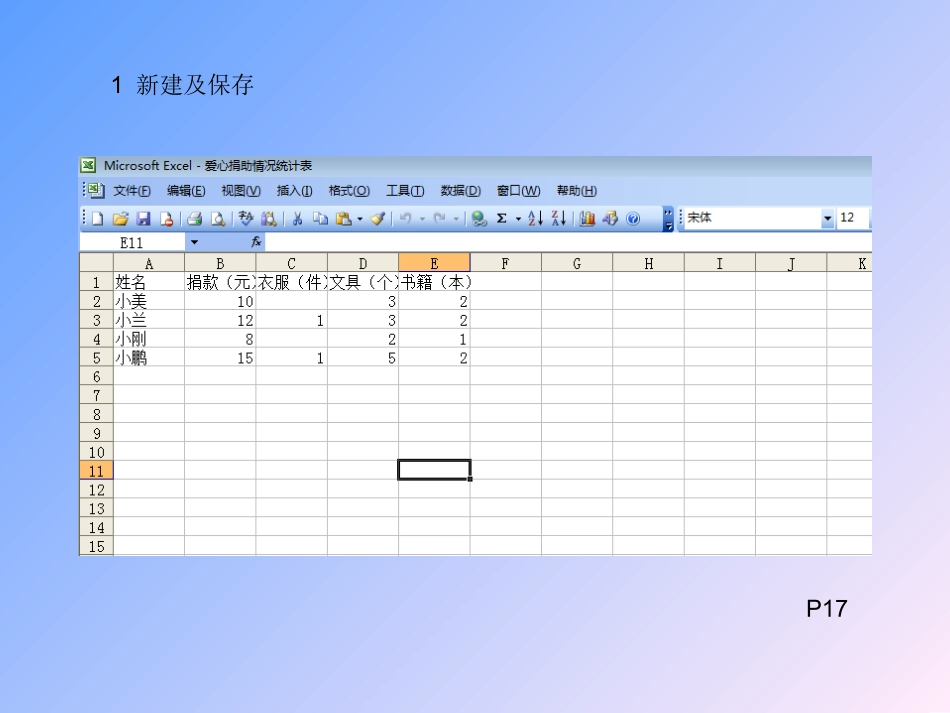Open the 数据(D) menu
This screenshot has height=713, width=950.
click(460, 191)
